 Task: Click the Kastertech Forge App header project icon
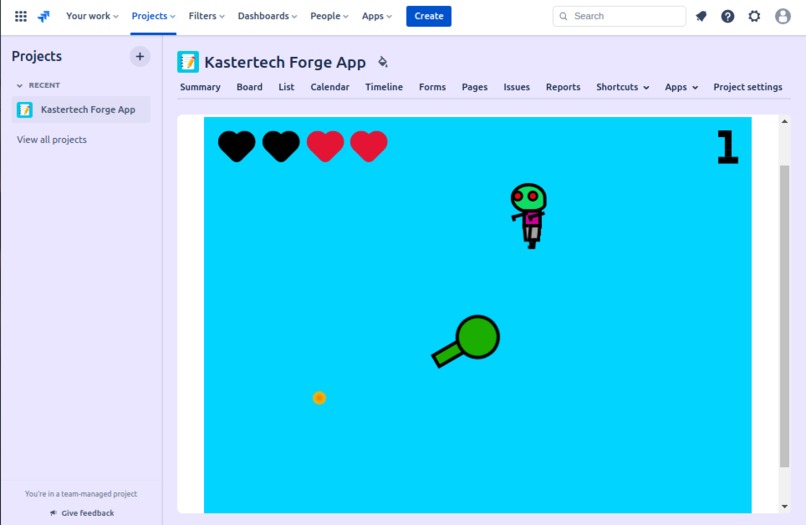click(188, 62)
